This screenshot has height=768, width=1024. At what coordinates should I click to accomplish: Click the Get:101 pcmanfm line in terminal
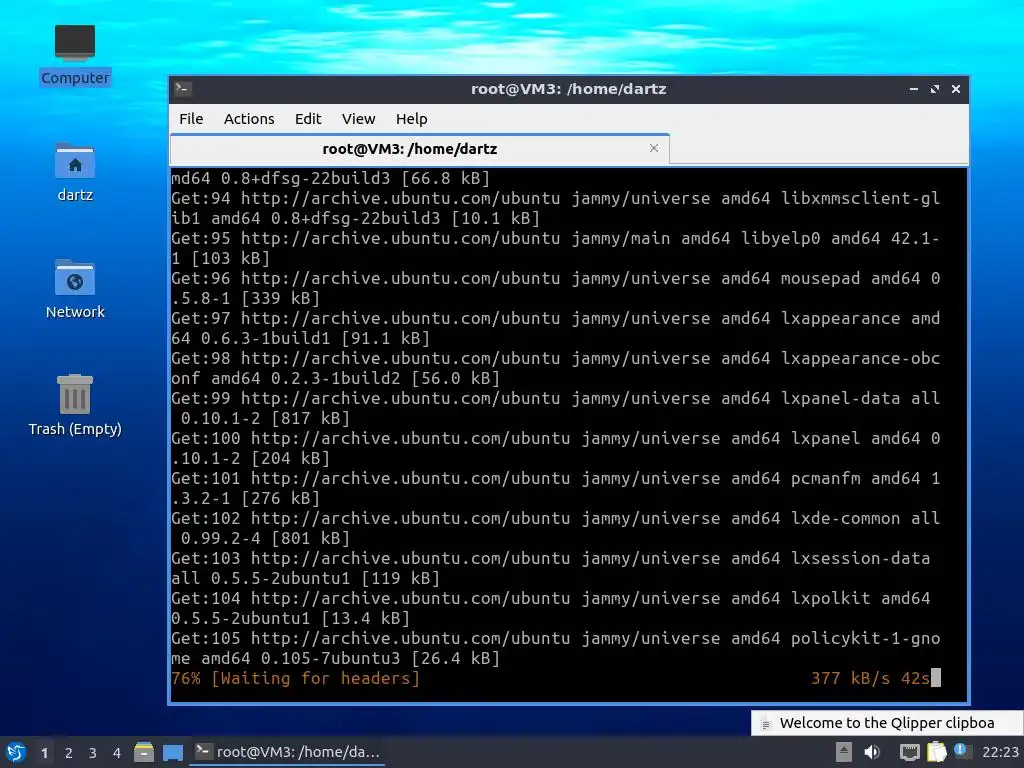tap(556, 488)
